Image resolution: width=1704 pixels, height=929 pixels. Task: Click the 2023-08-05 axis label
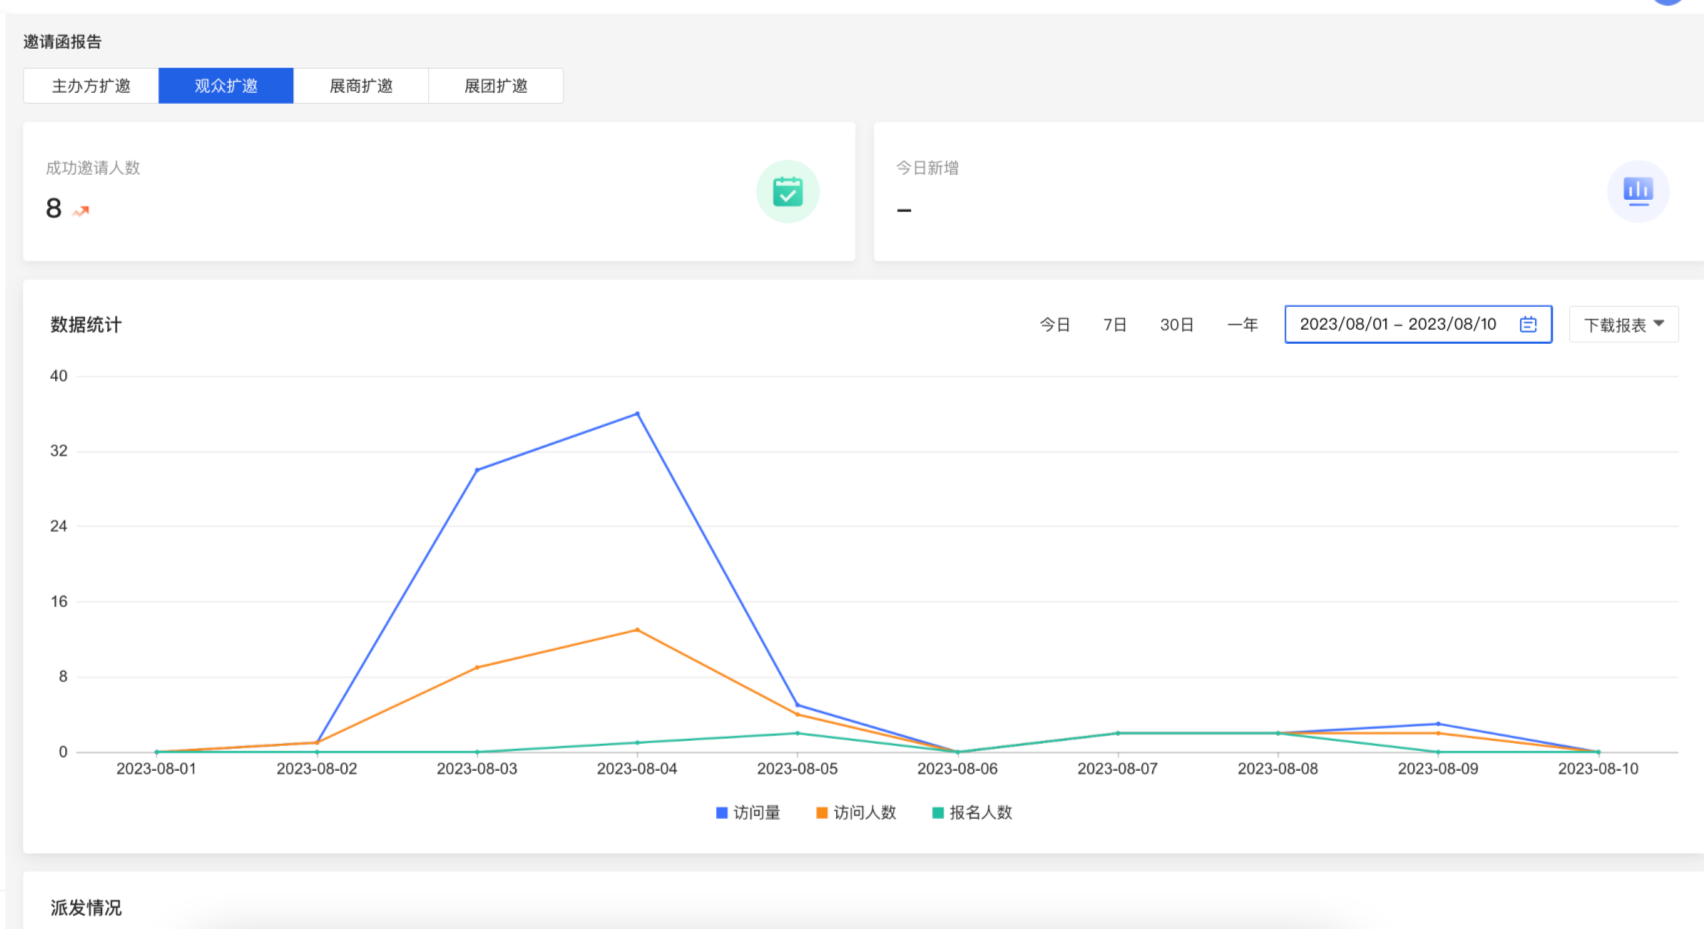tap(797, 769)
